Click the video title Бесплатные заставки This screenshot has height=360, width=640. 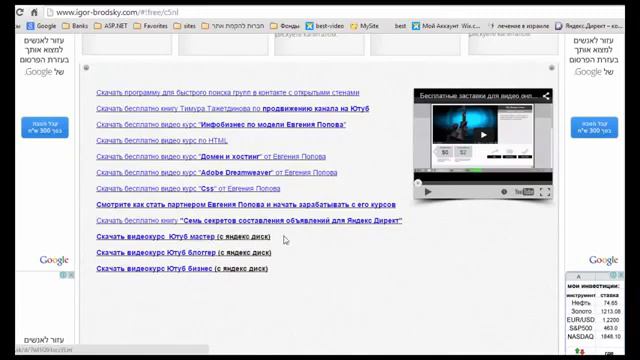478,96
